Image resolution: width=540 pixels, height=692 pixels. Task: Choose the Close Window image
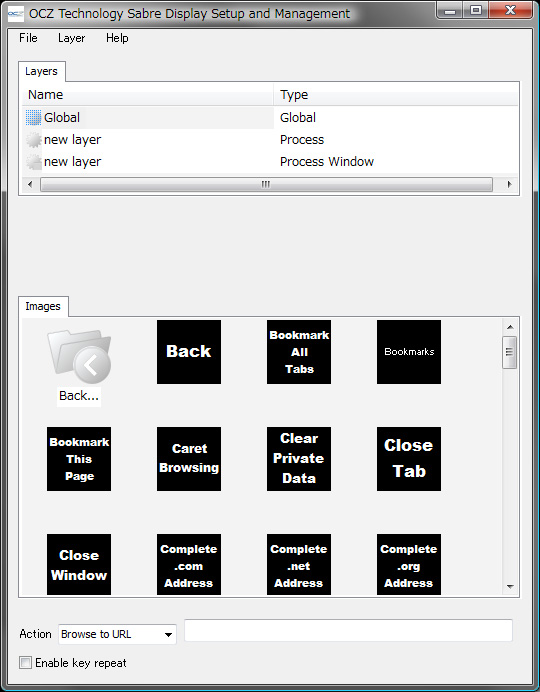79,564
